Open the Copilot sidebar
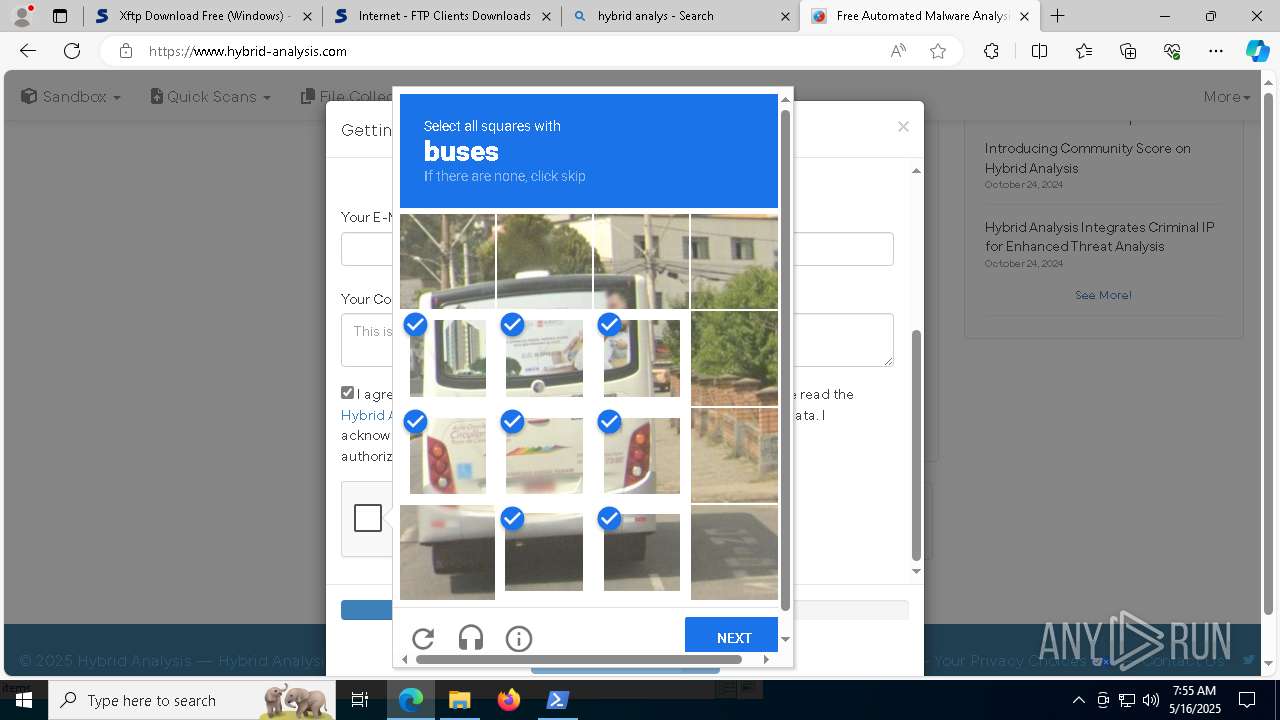This screenshot has height=720, width=1280. [x=1257, y=51]
